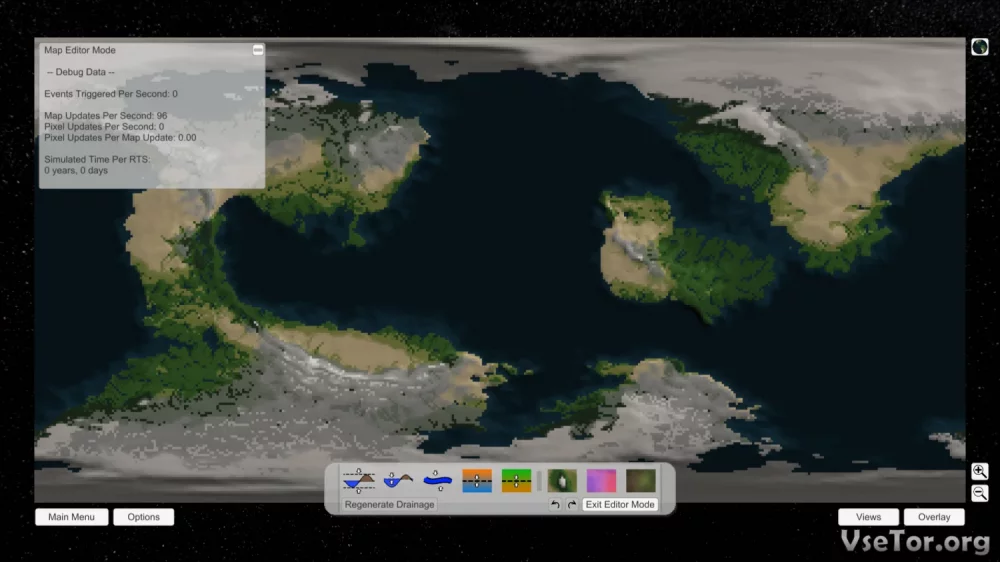The image size is (1000, 562).
Task: Select the water basin terrain tool
Action: point(398,481)
